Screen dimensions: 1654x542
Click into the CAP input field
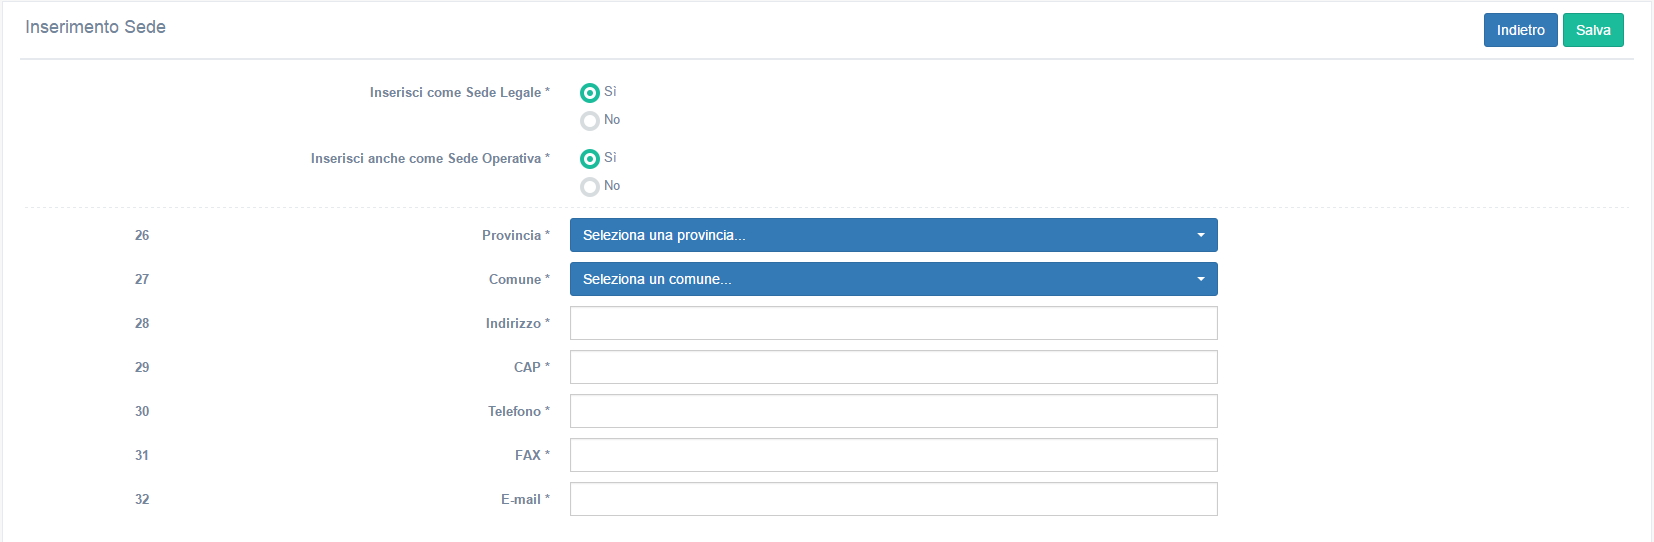893,367
